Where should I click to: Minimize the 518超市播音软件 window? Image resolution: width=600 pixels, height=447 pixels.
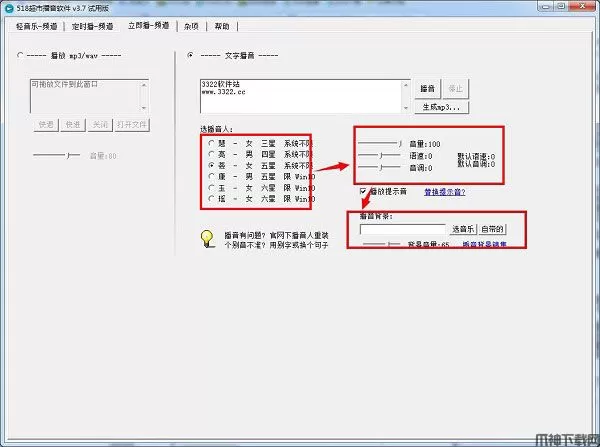click(x=545, y=7)
